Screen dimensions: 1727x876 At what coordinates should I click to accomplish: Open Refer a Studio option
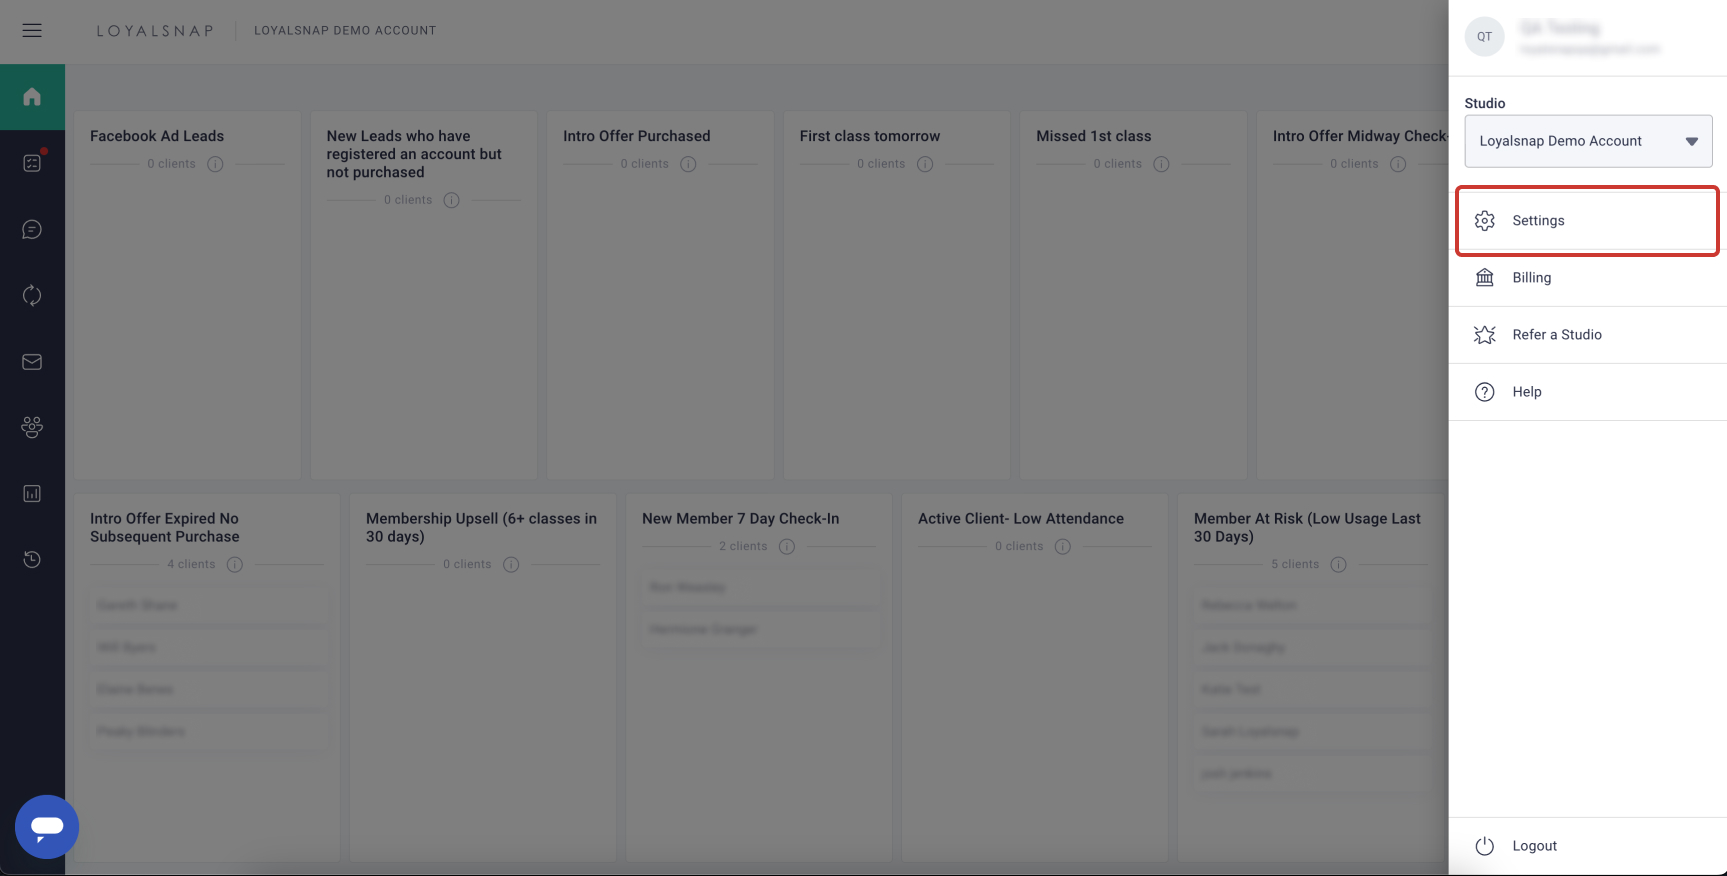pos(1556,335)
